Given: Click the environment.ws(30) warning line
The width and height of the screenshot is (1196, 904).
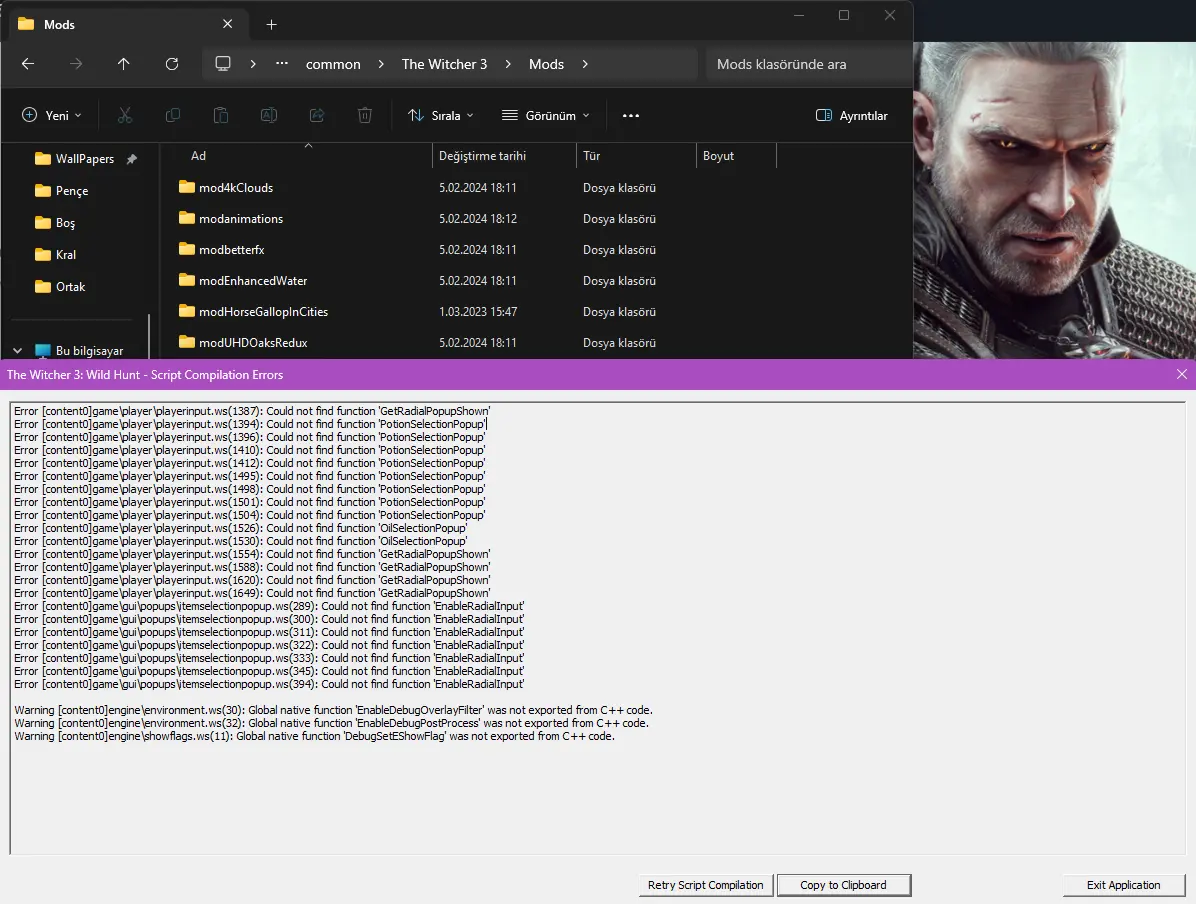Looking at the screenshot, I should click(x=333, y=710).
